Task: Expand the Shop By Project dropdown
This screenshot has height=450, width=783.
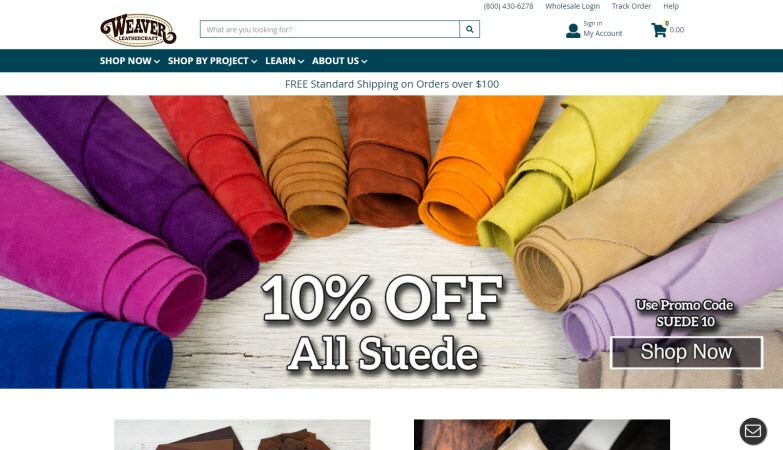Action: (212, 61)
